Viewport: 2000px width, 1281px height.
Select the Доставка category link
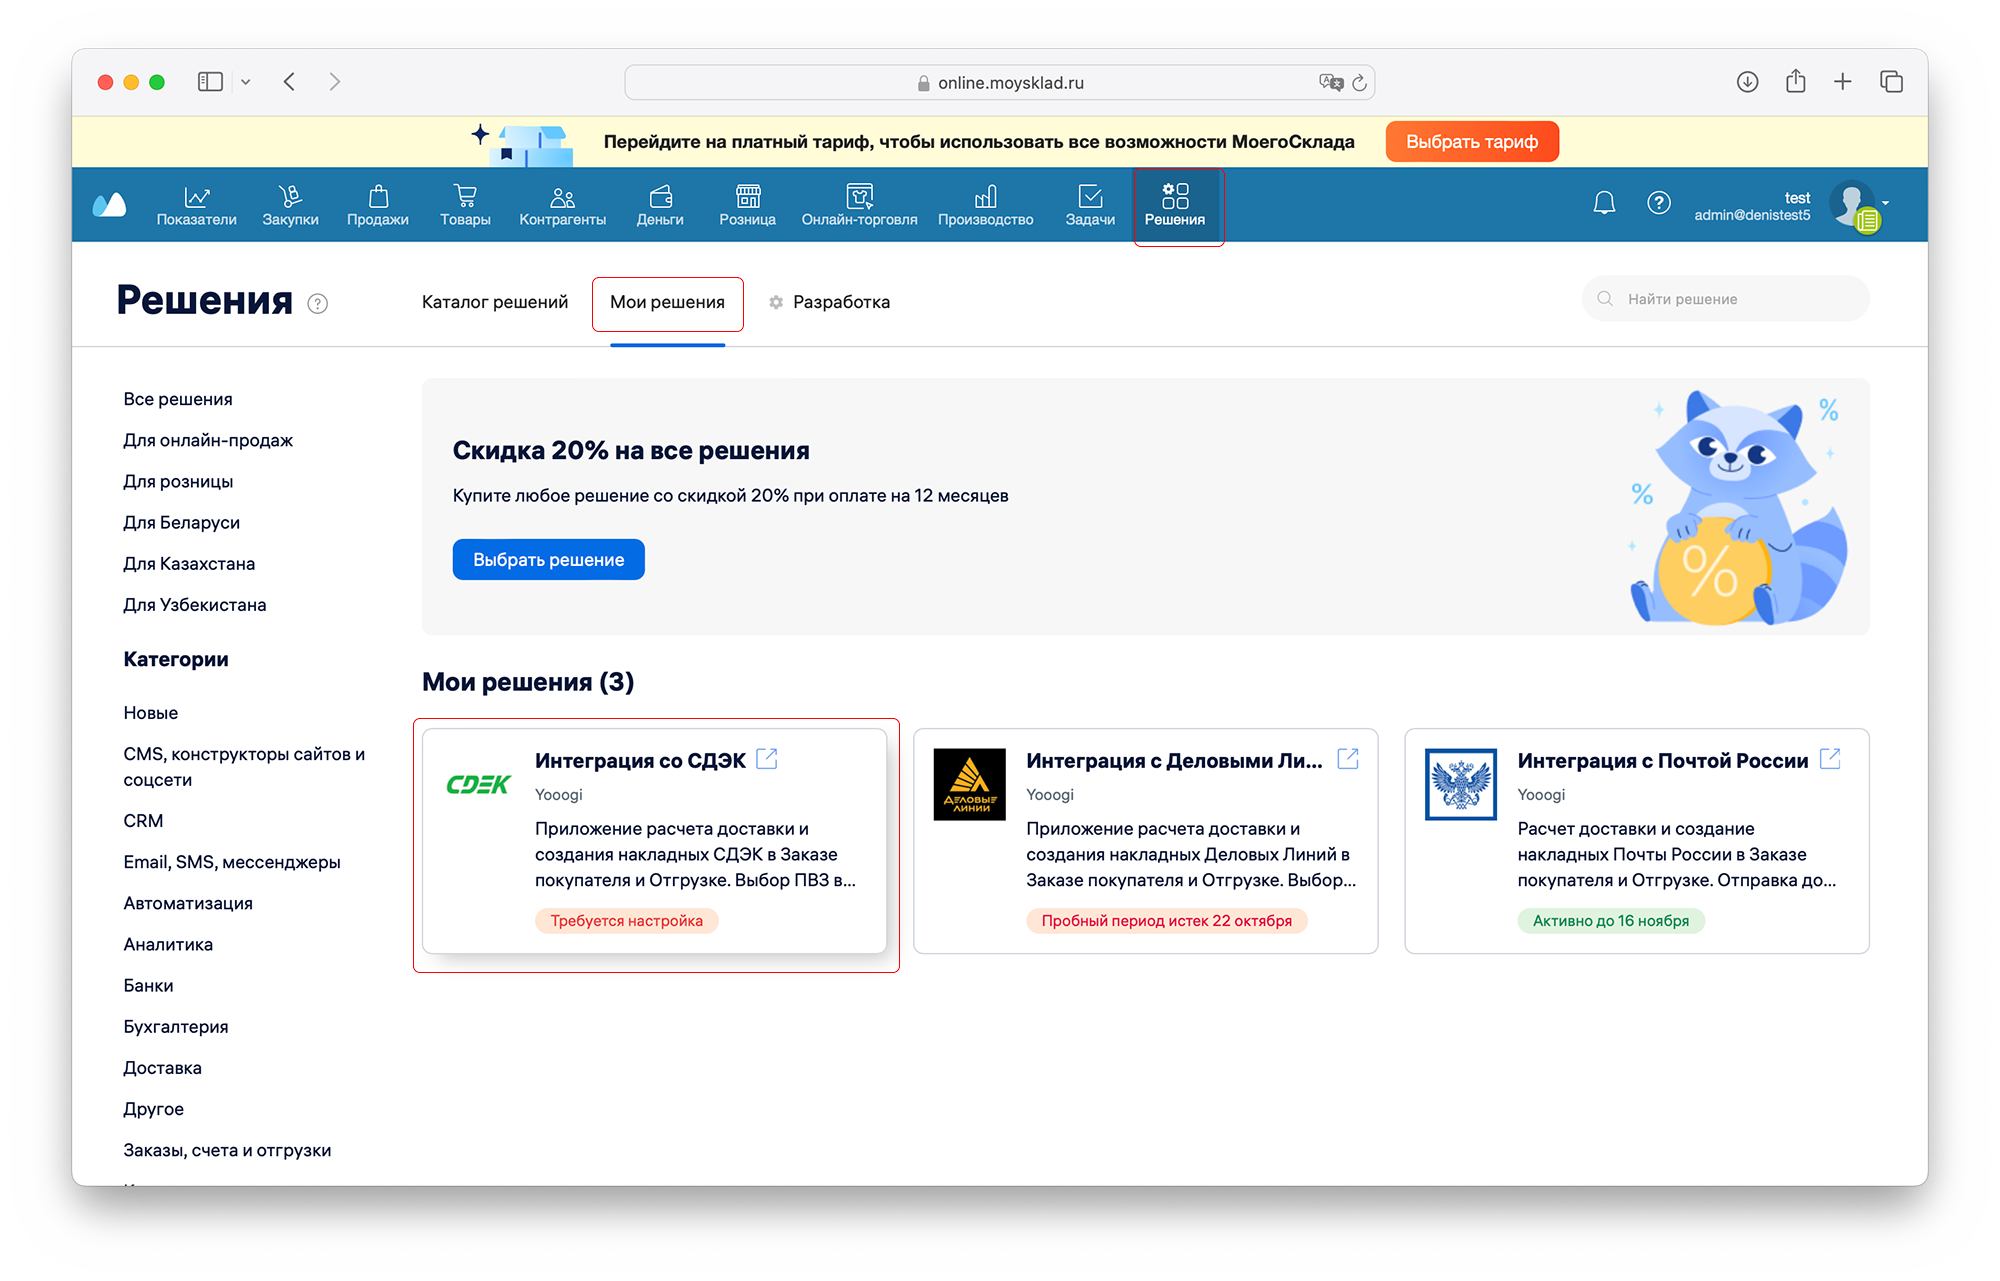coord(162,1068)
